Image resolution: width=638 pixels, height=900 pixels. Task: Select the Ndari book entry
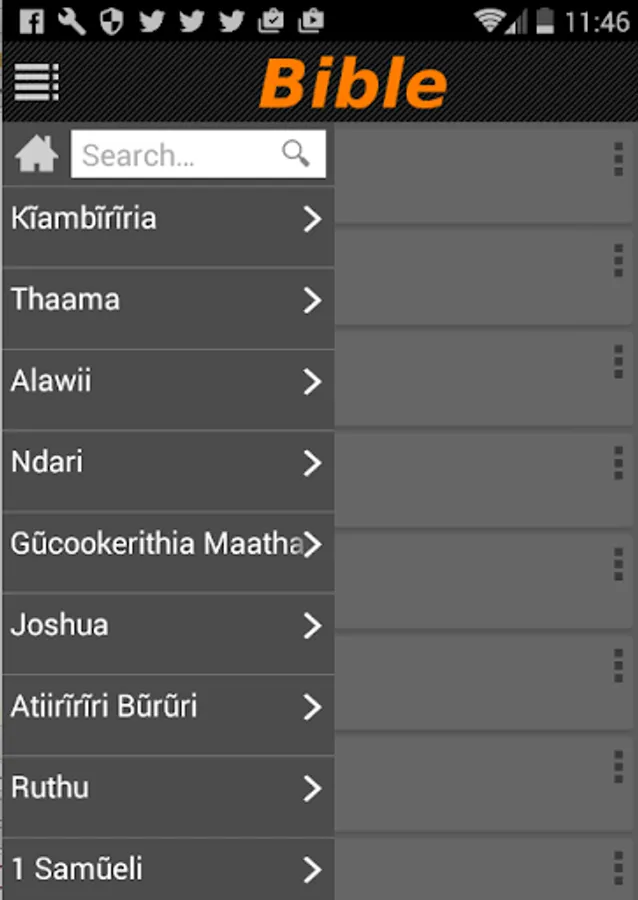pyautogui.click(x=150, y=463)
